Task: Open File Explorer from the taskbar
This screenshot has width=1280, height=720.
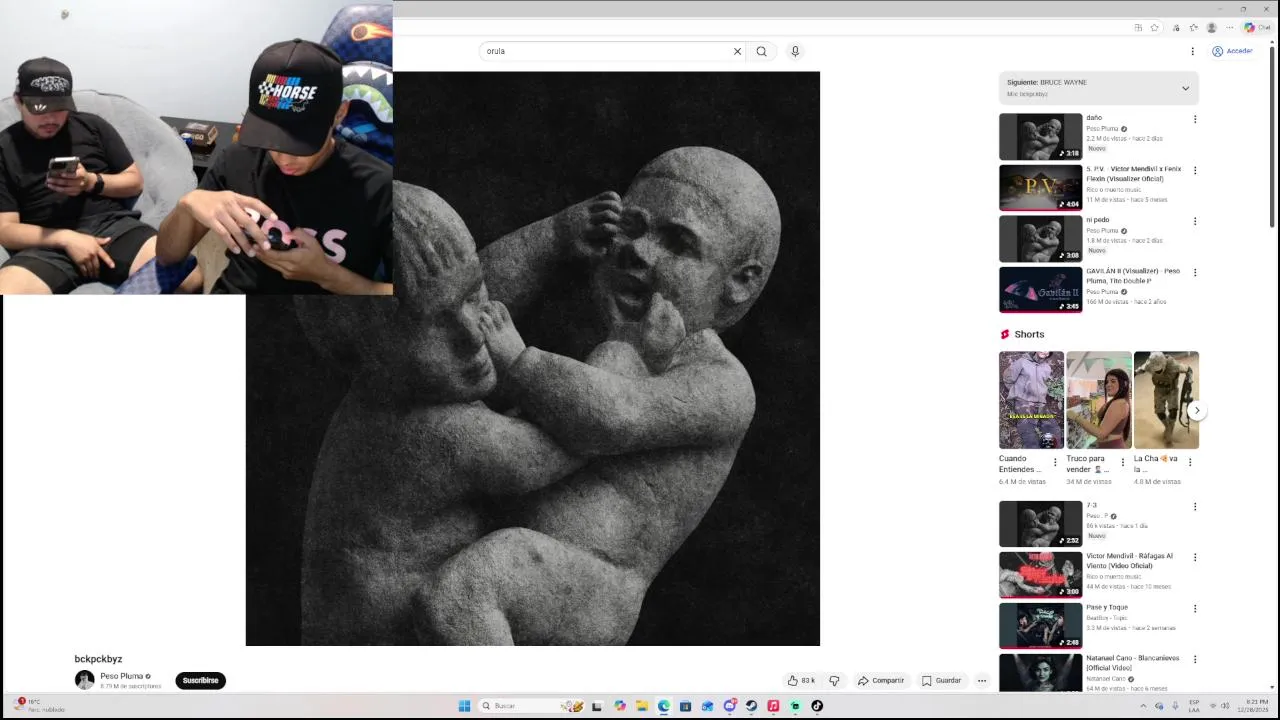Action: 642,706
